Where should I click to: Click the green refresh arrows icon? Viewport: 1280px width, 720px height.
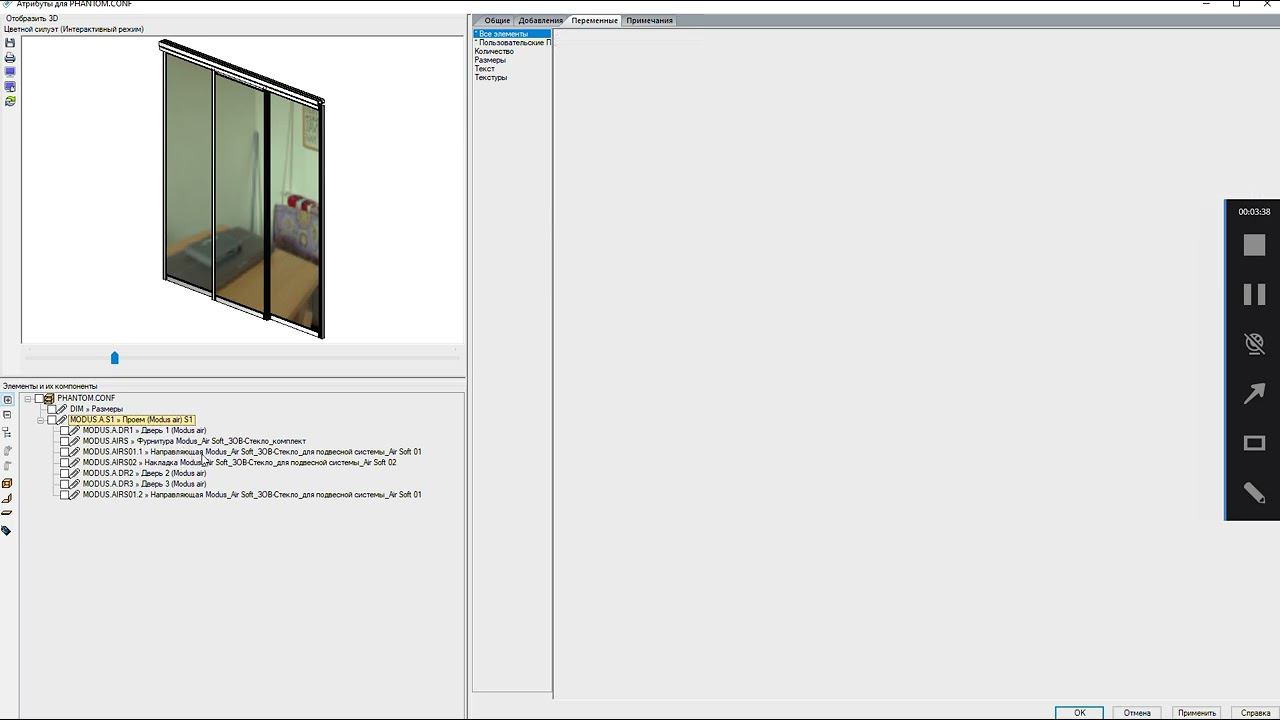click(10, 101)
